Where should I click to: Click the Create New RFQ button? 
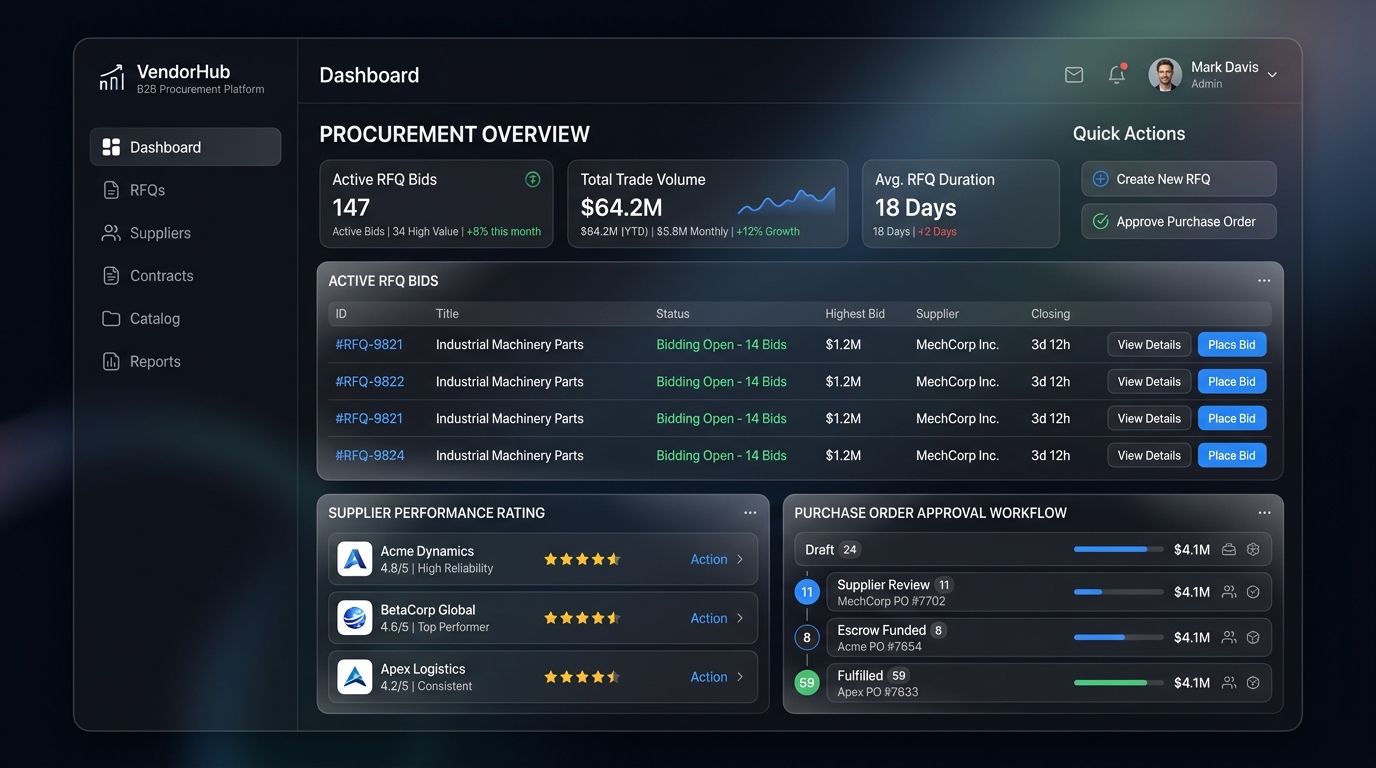1179,179
